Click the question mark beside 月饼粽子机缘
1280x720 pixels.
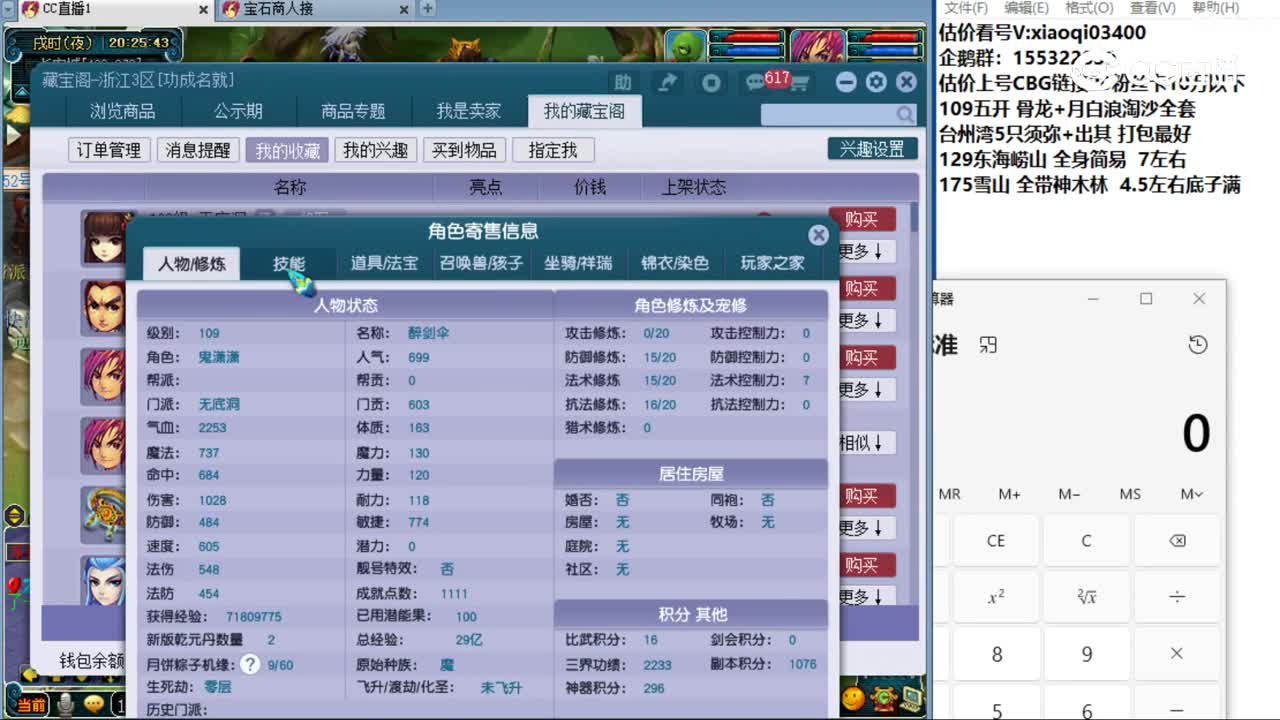point(248,665)
